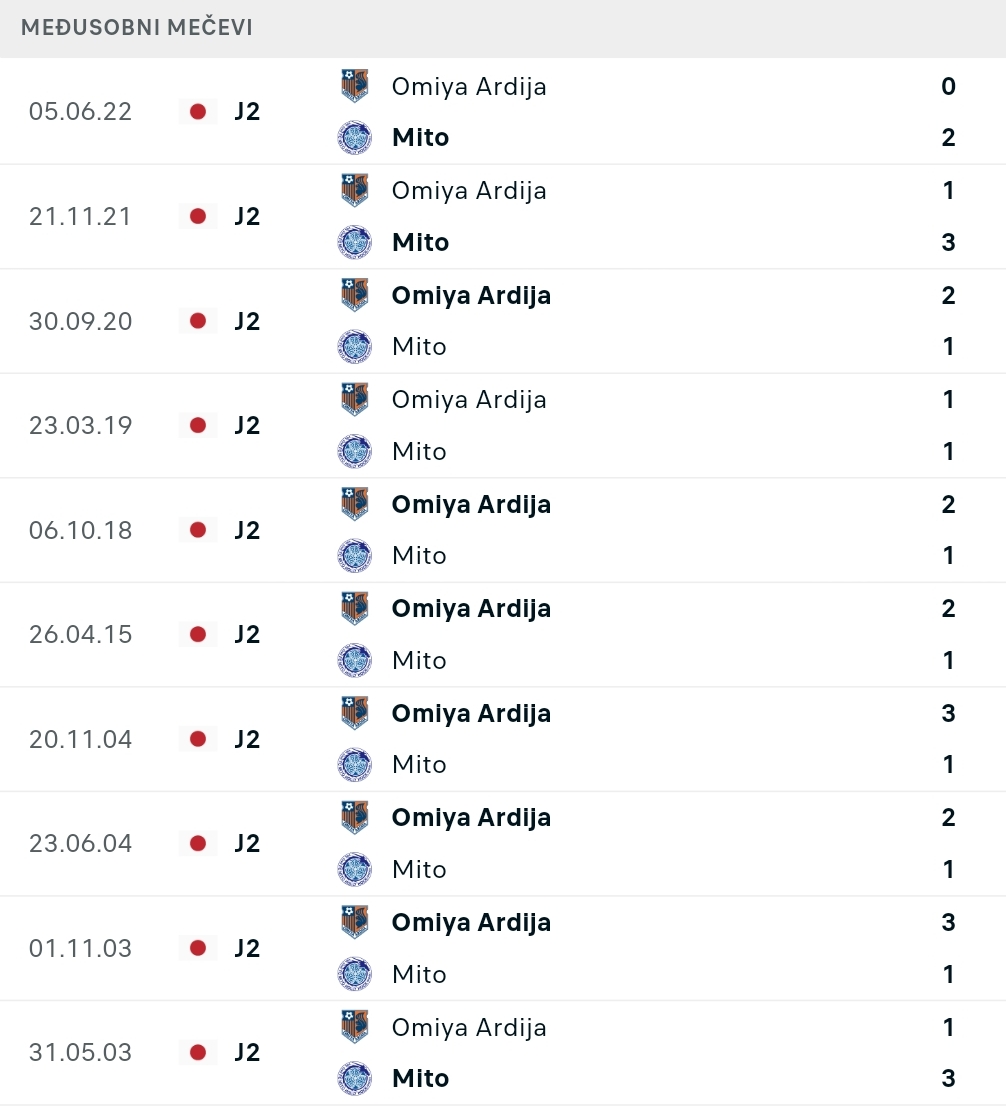This screenshot has width=1006, height=1118.
Task: Click the MEĐUSOBNI MEČEVI section header
Action: point(137,27)
